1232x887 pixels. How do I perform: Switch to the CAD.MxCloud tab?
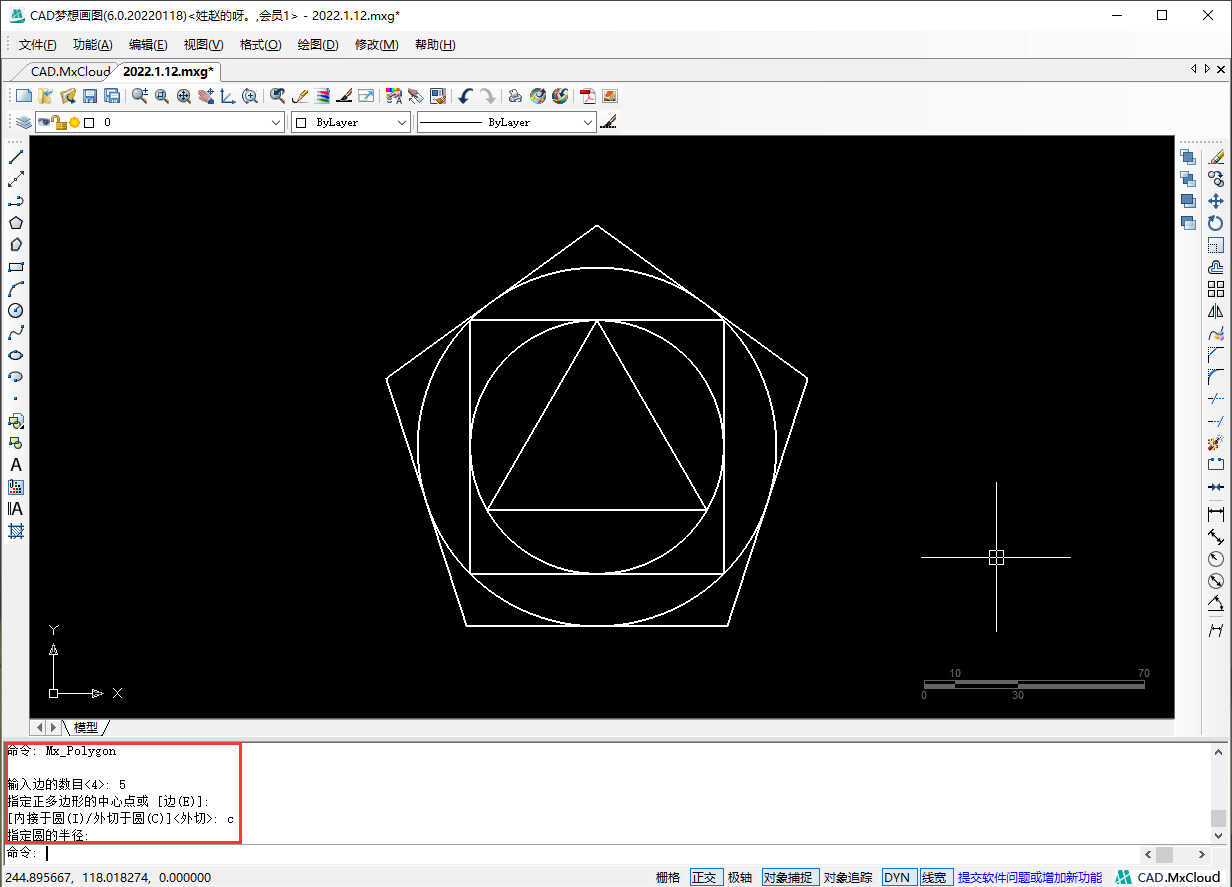click(x=69, y=71)
